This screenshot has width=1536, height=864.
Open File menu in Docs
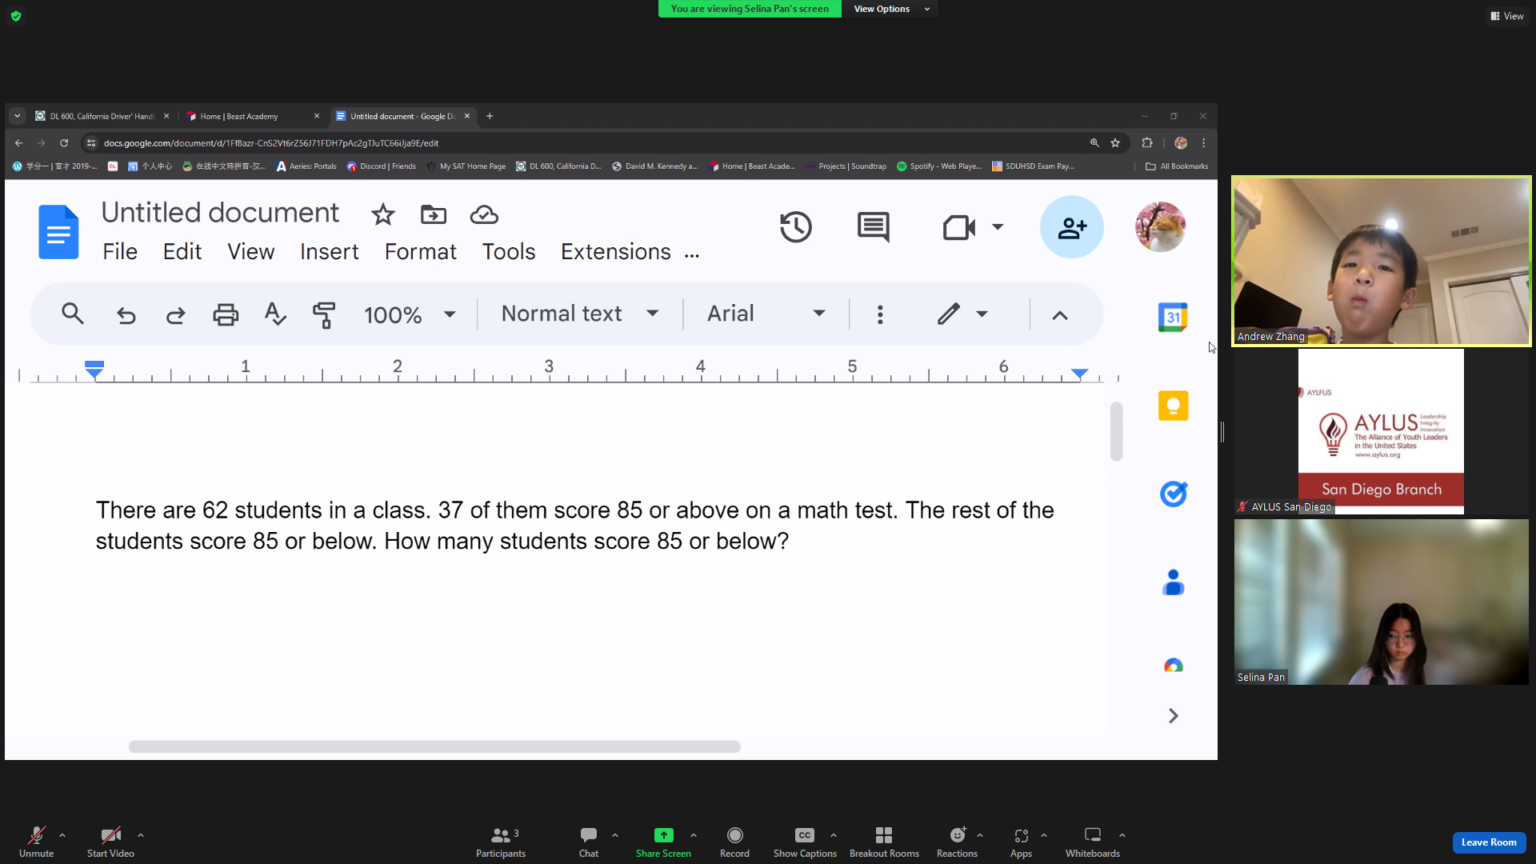click(x=120, y=252)
